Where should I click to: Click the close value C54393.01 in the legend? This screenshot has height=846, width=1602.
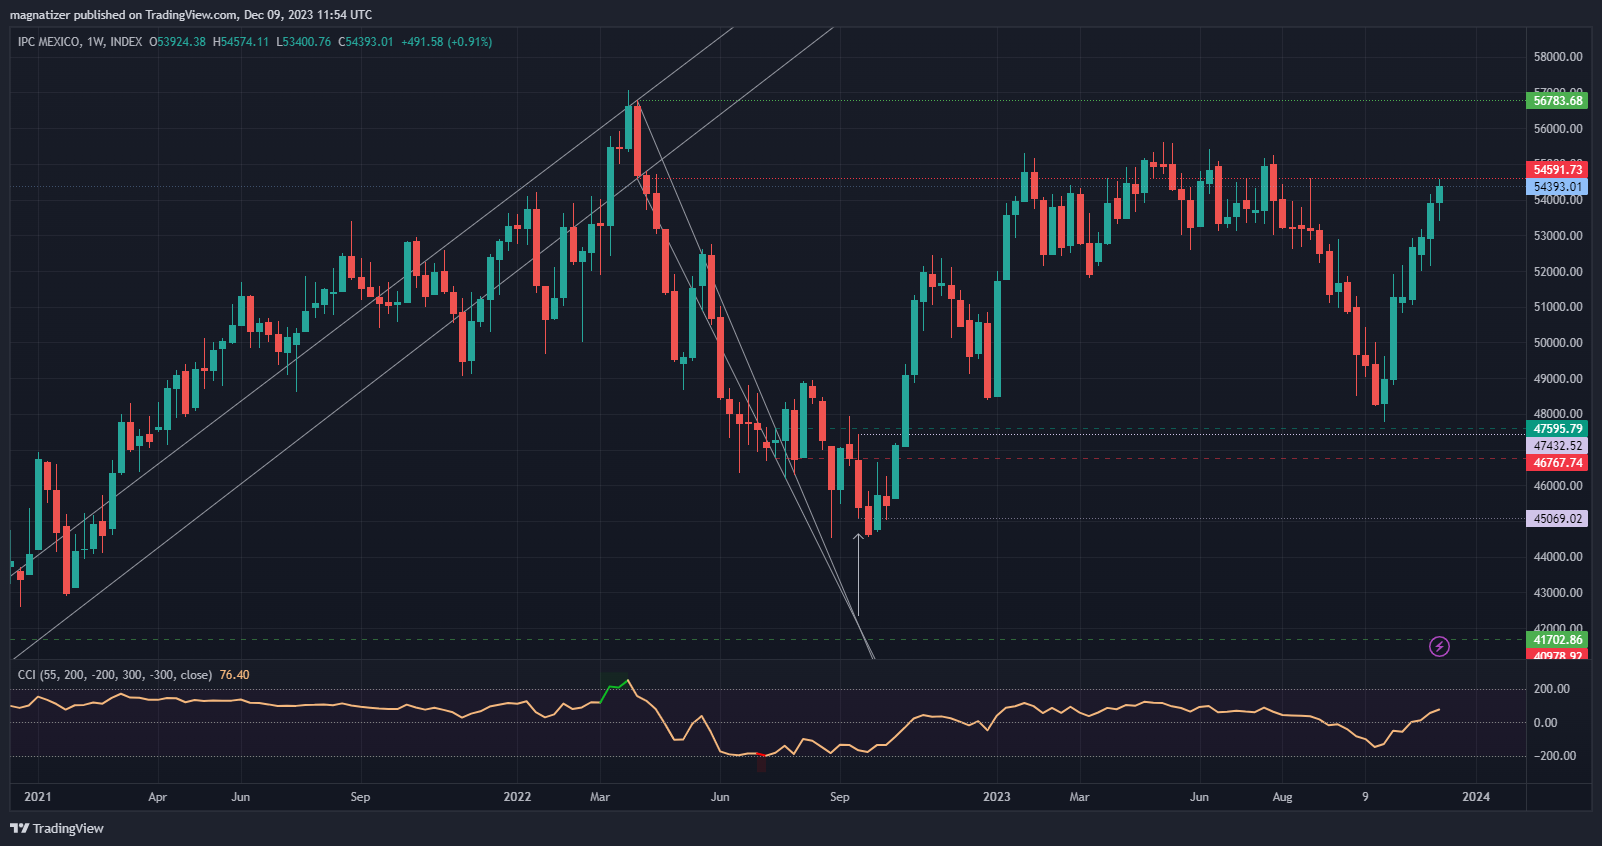[x=366, y=42]
